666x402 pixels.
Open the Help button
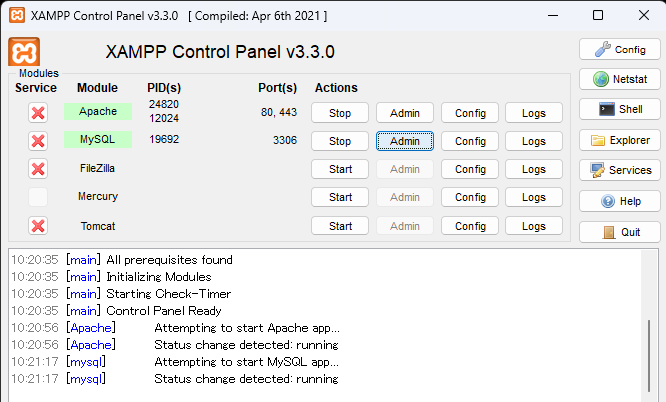(x=619, y=201)
